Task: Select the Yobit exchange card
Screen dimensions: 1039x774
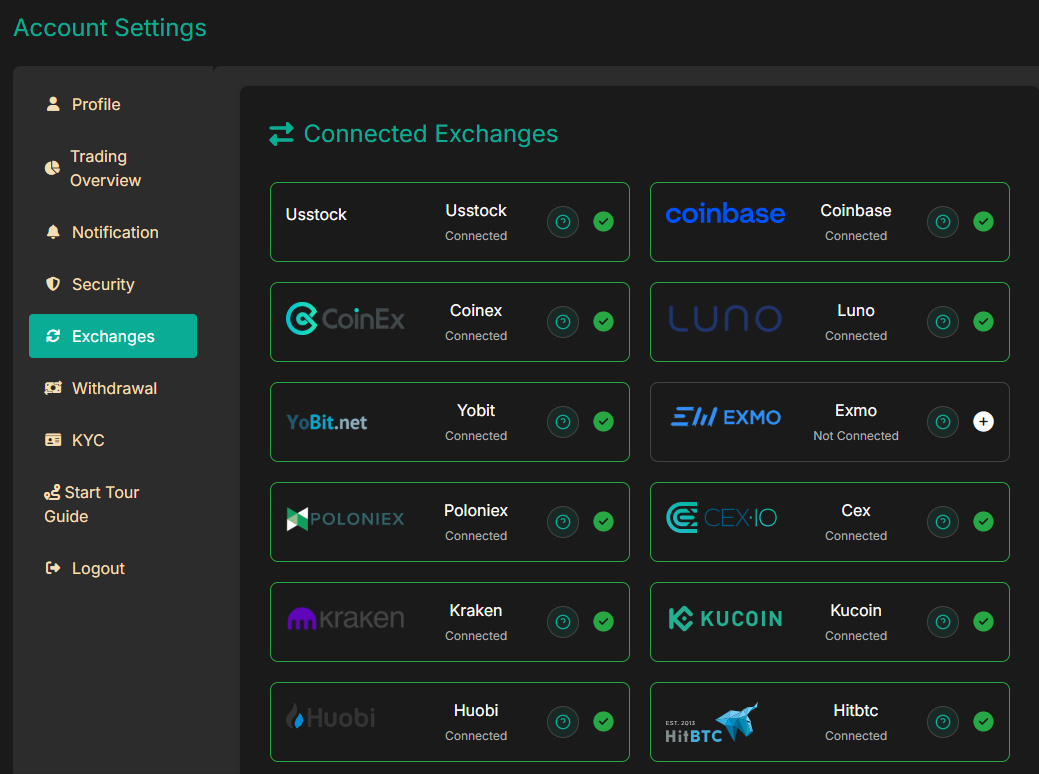Action: coord(450,422)
